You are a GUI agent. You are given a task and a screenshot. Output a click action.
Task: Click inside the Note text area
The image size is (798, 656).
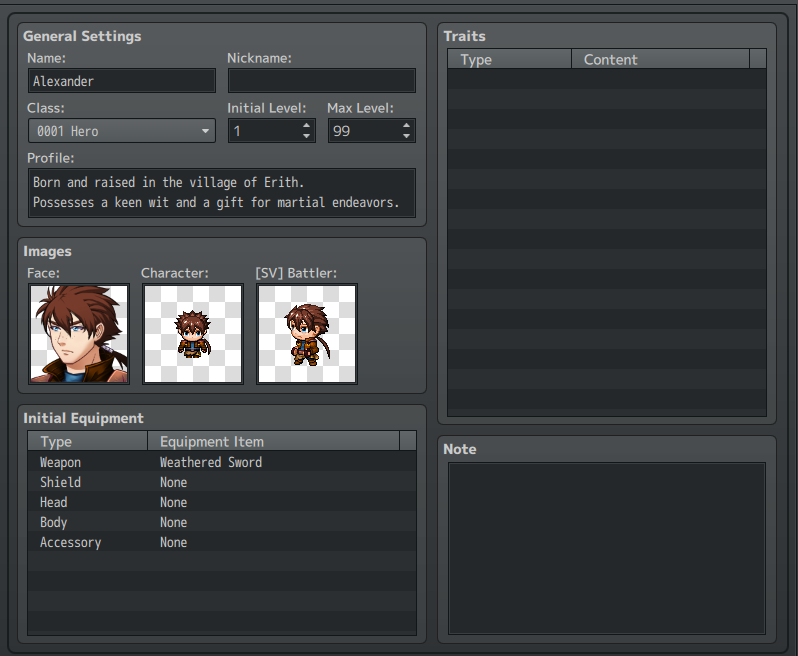coord(607,548)
